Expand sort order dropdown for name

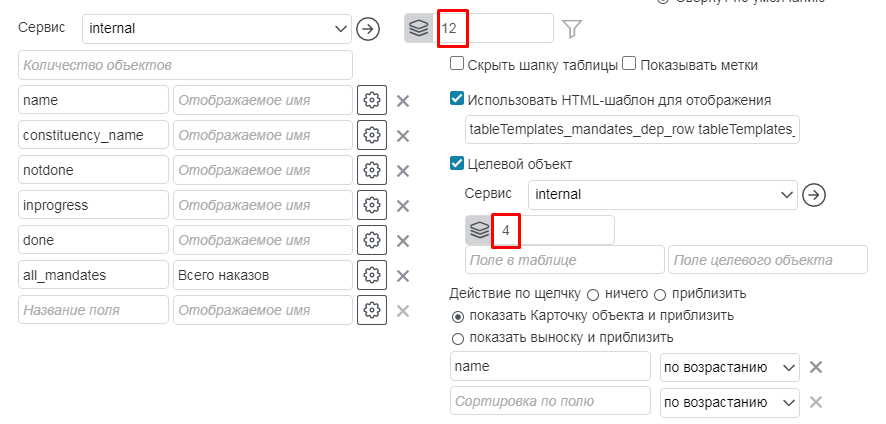(729, 367)
